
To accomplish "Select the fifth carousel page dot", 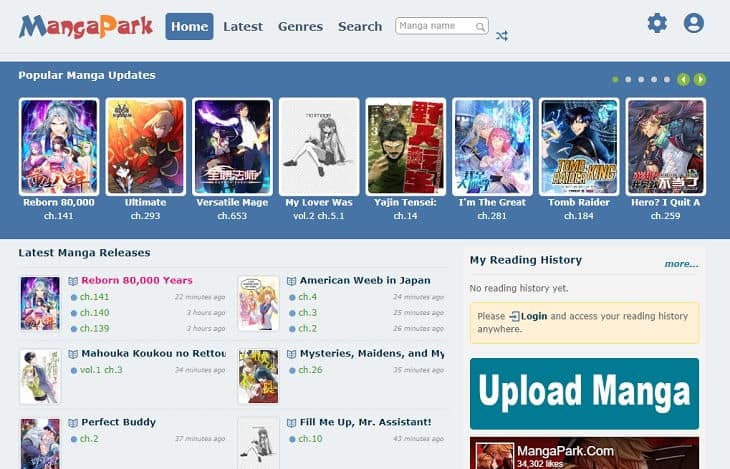I will point(667,80).
